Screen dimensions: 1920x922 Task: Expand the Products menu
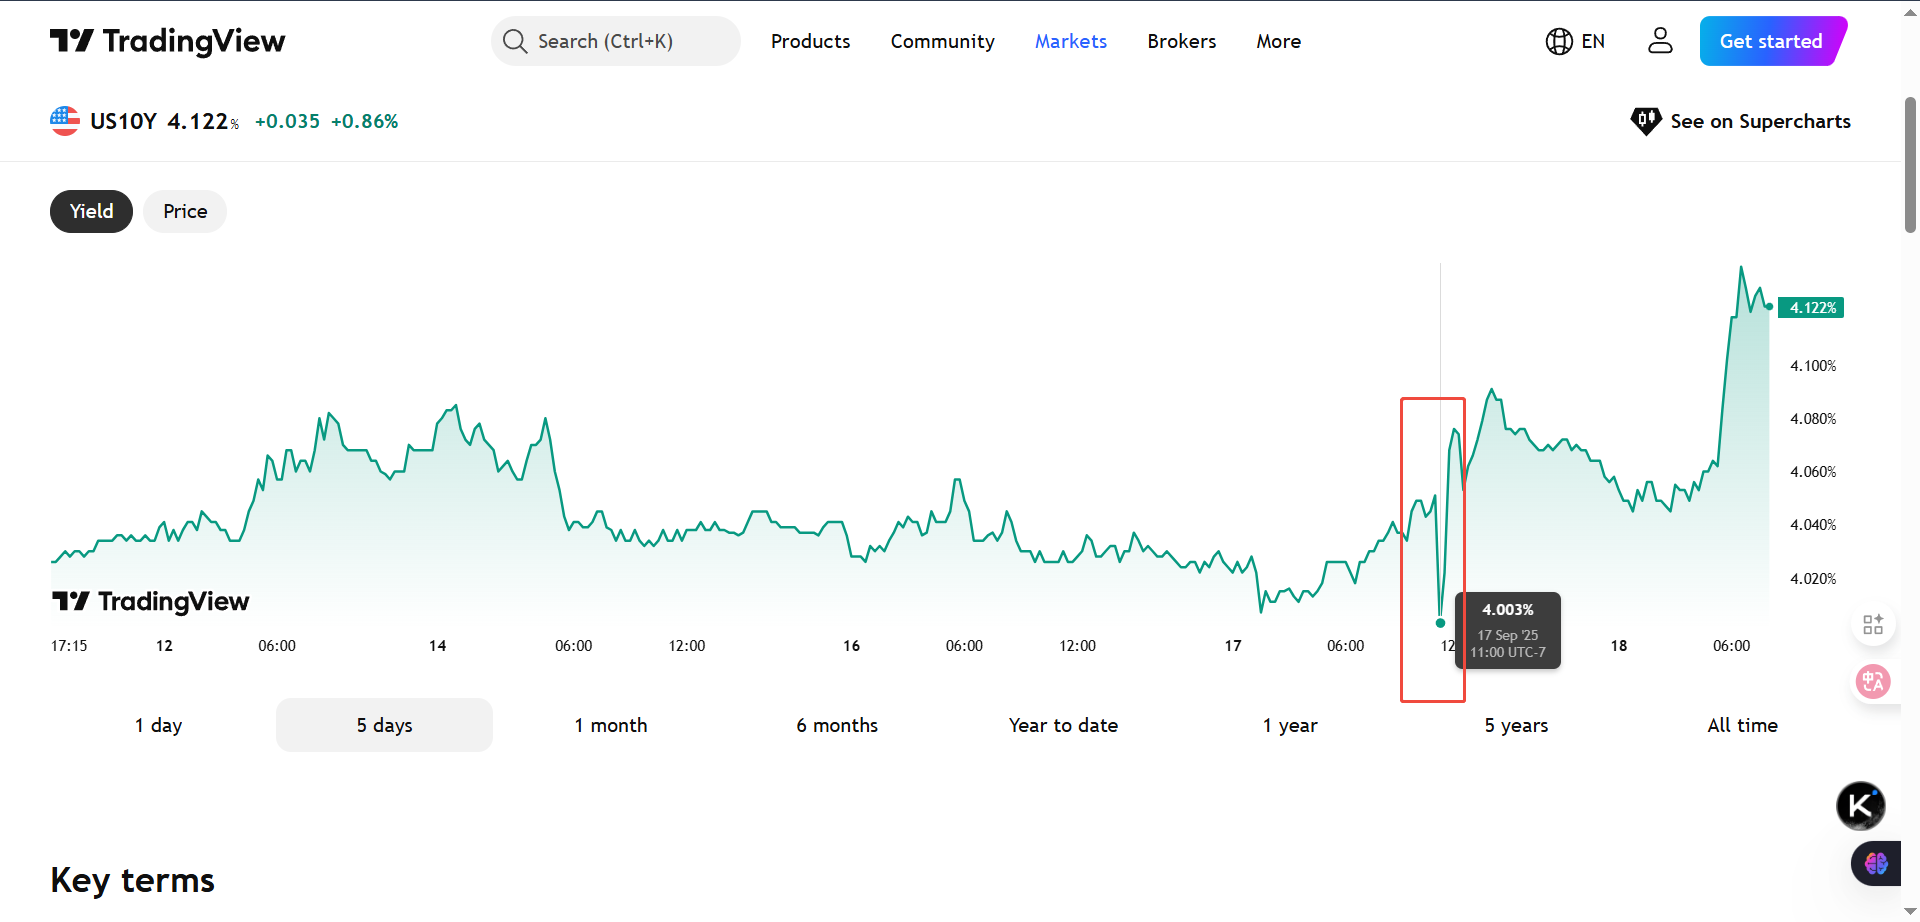[810, 41]
